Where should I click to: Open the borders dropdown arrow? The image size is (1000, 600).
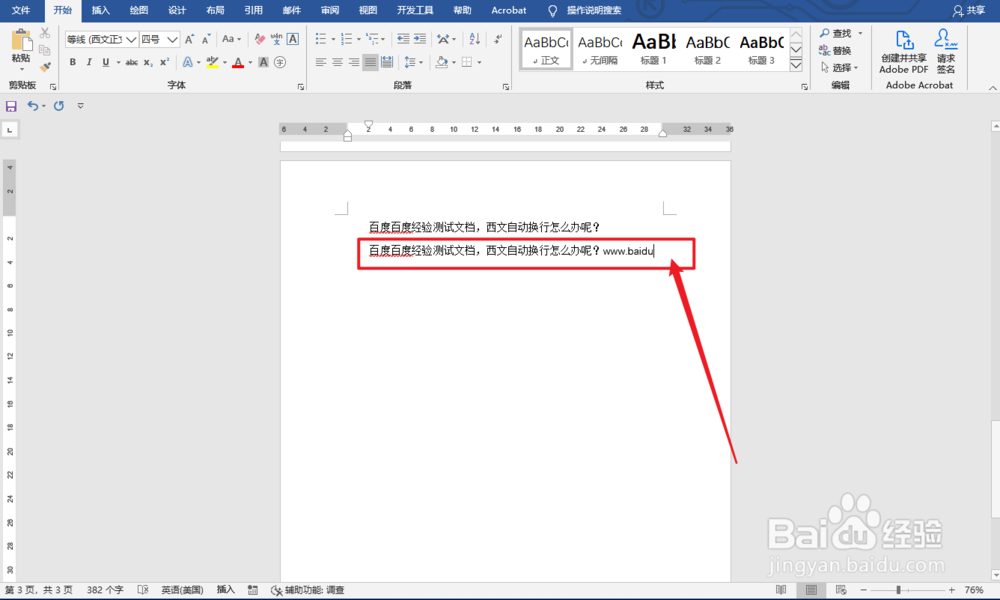click(x=479, y=62)
